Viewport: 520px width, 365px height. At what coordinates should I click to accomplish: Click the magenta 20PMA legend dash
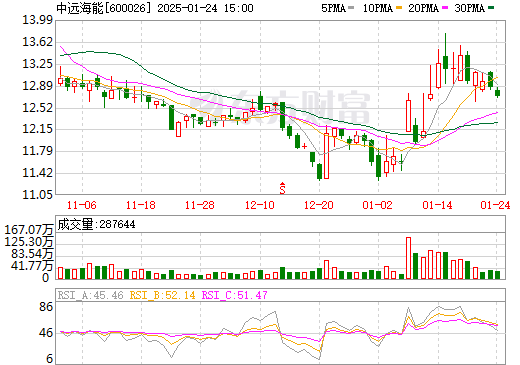[445, 8]
